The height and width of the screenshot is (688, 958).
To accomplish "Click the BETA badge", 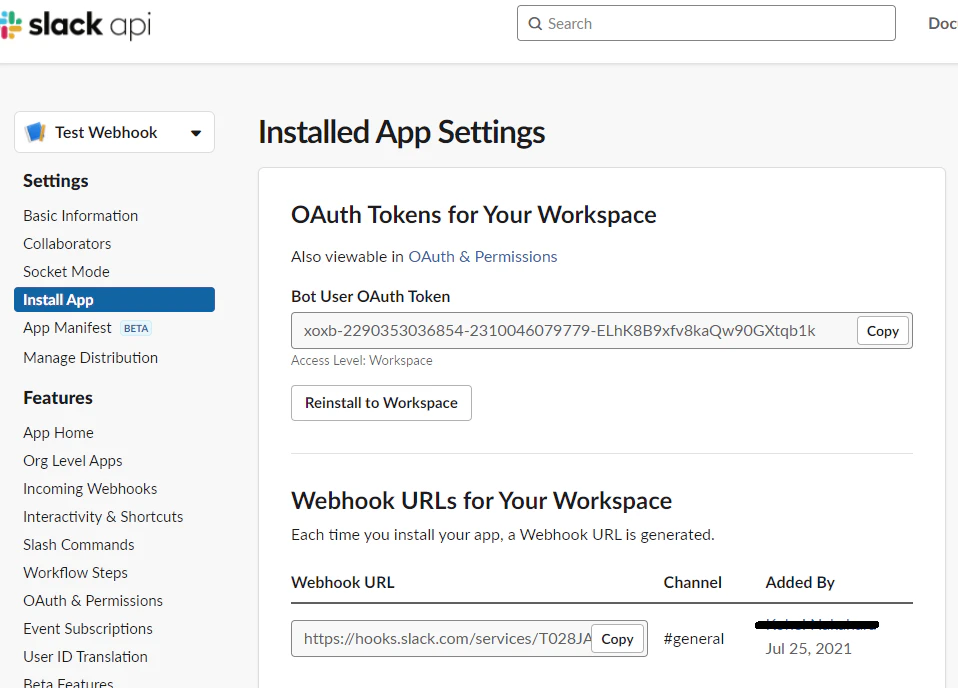I will tap(136, 328).
